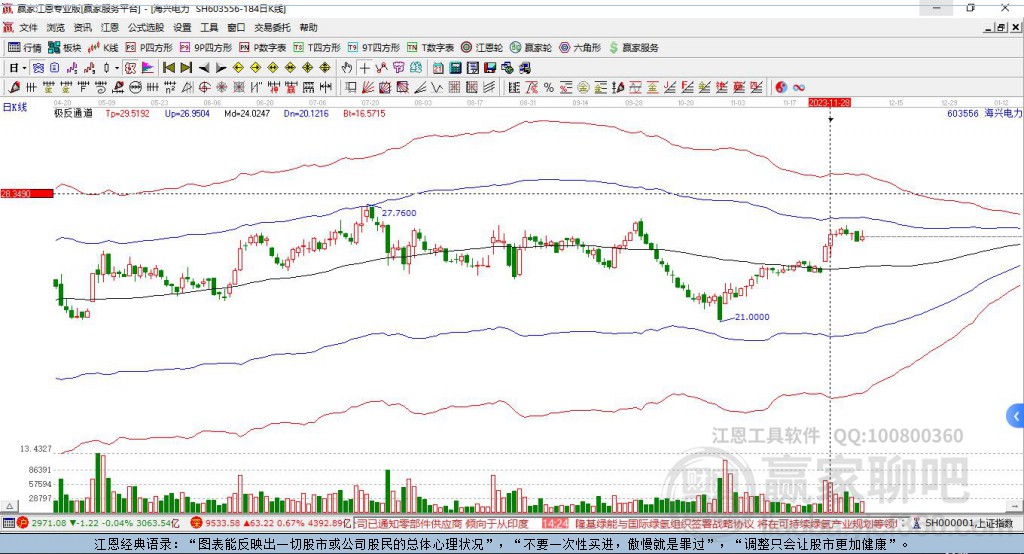
Task: Select the percent % line tool
Action: [x=549, y=88]
